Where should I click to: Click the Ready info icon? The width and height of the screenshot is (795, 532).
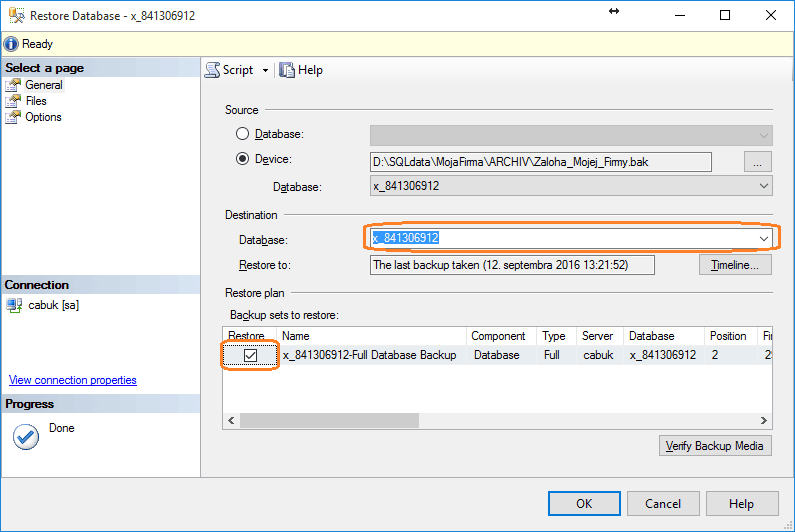(11, 44)
